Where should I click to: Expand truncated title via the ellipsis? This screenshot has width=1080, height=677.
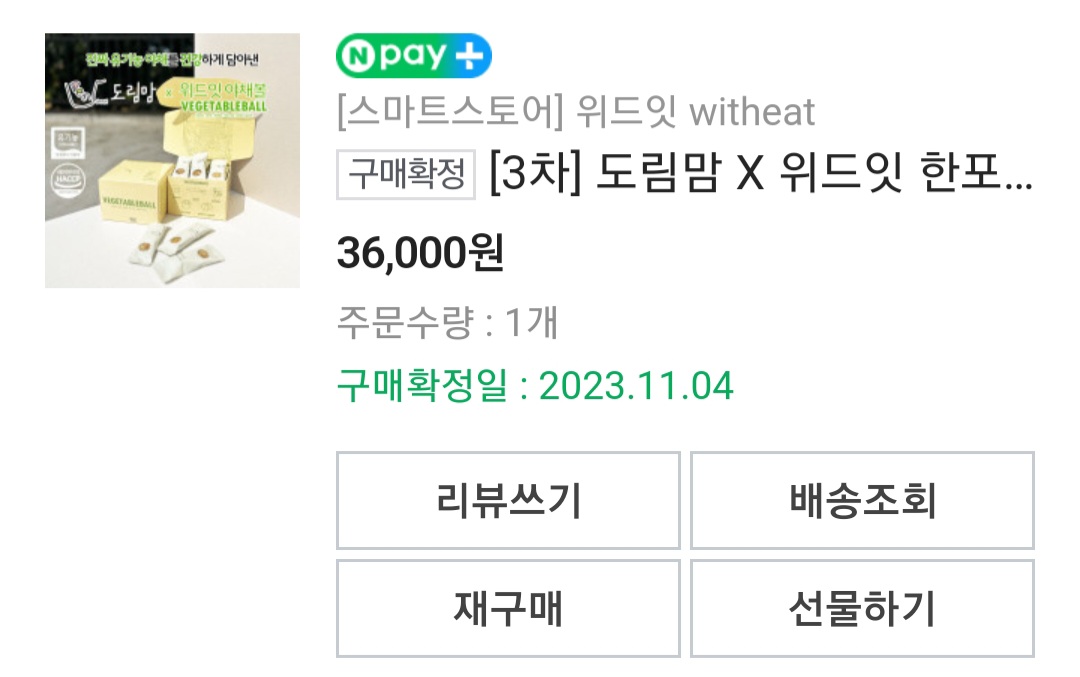pos(1019,185)
